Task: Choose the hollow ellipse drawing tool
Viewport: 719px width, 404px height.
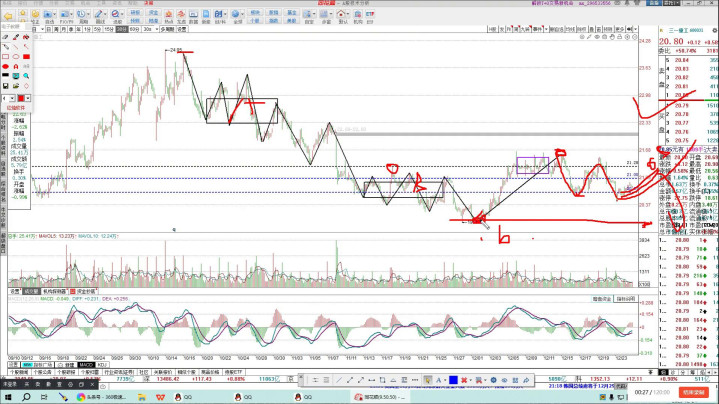Action: pos(16,56)
